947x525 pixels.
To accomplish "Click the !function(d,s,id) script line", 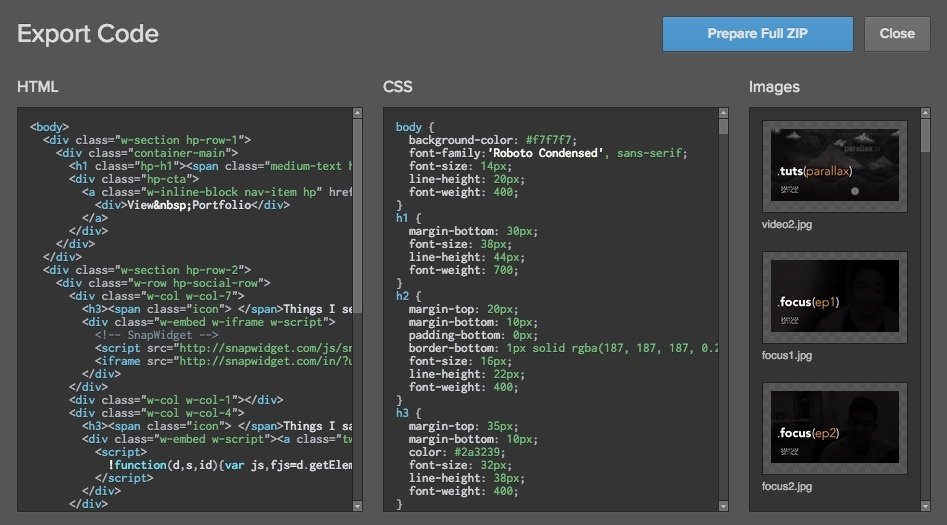I will (x=230, y=465).
